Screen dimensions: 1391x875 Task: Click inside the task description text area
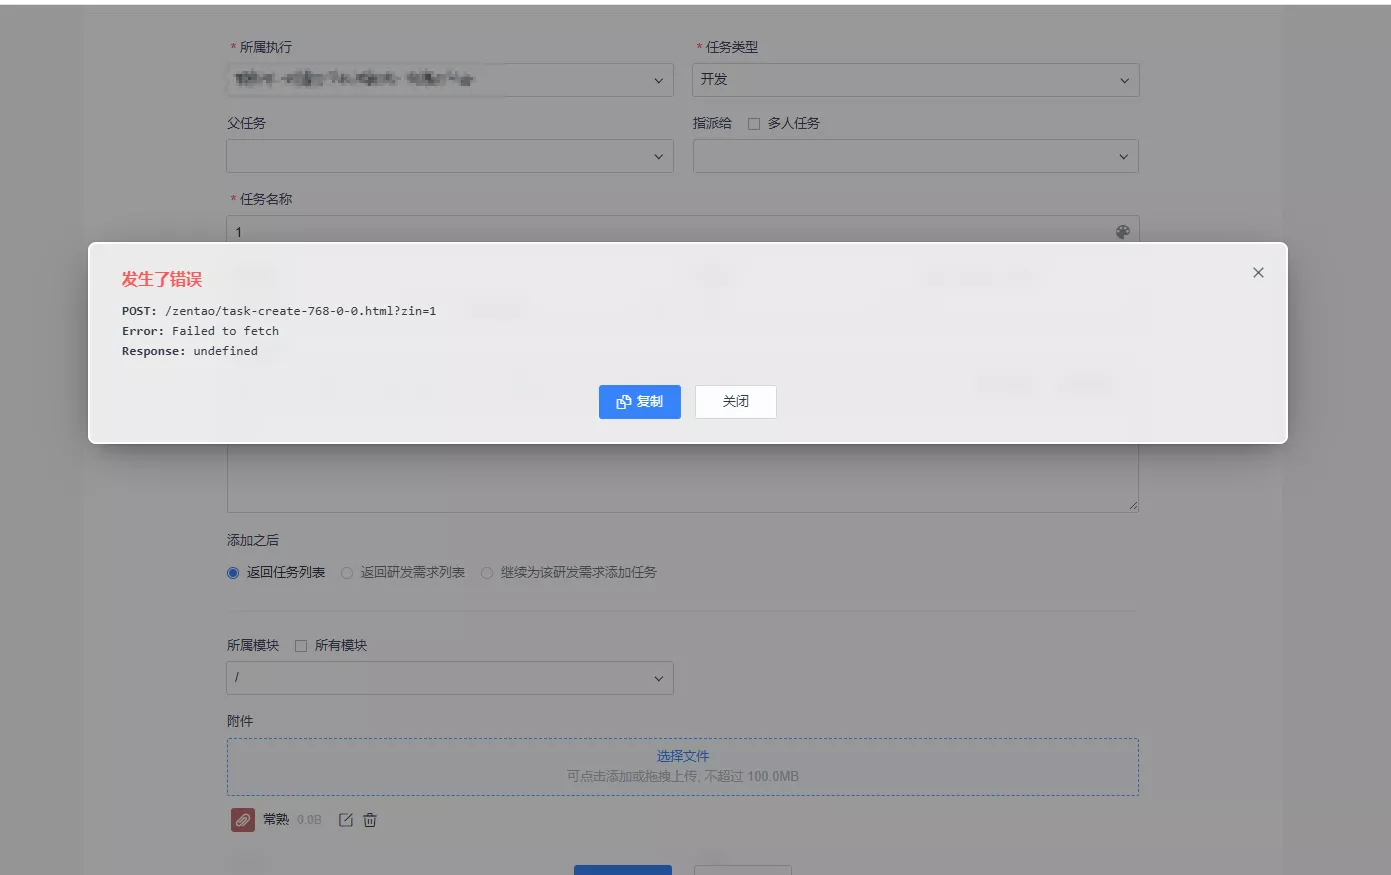pyautogui.click(x=683, y=478)
